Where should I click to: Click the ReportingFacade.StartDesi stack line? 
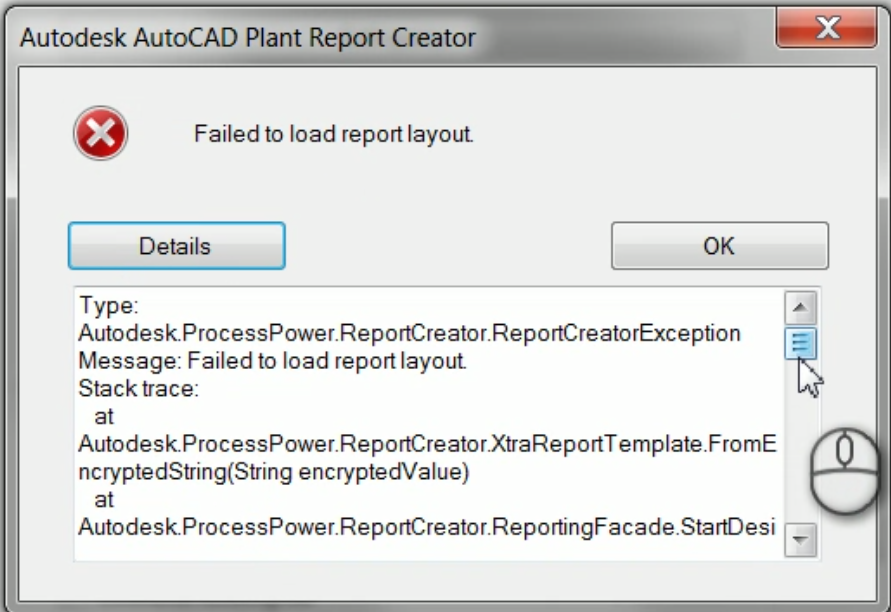click(426, 527)
